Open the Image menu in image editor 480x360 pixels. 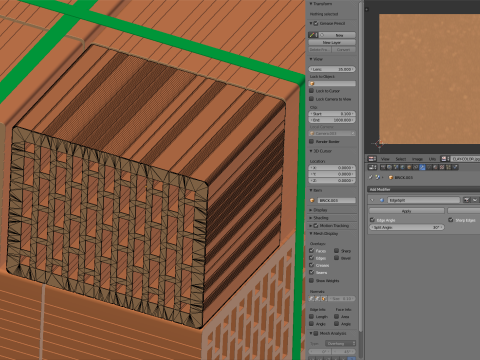tap(417, 159)
